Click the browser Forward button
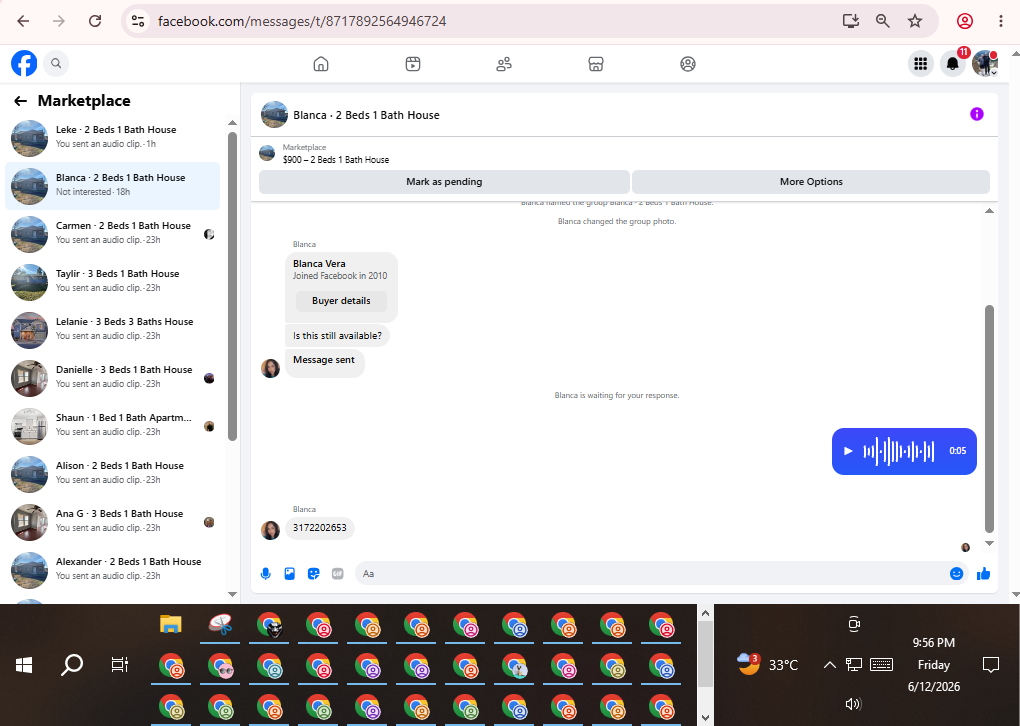 (59, 21)
